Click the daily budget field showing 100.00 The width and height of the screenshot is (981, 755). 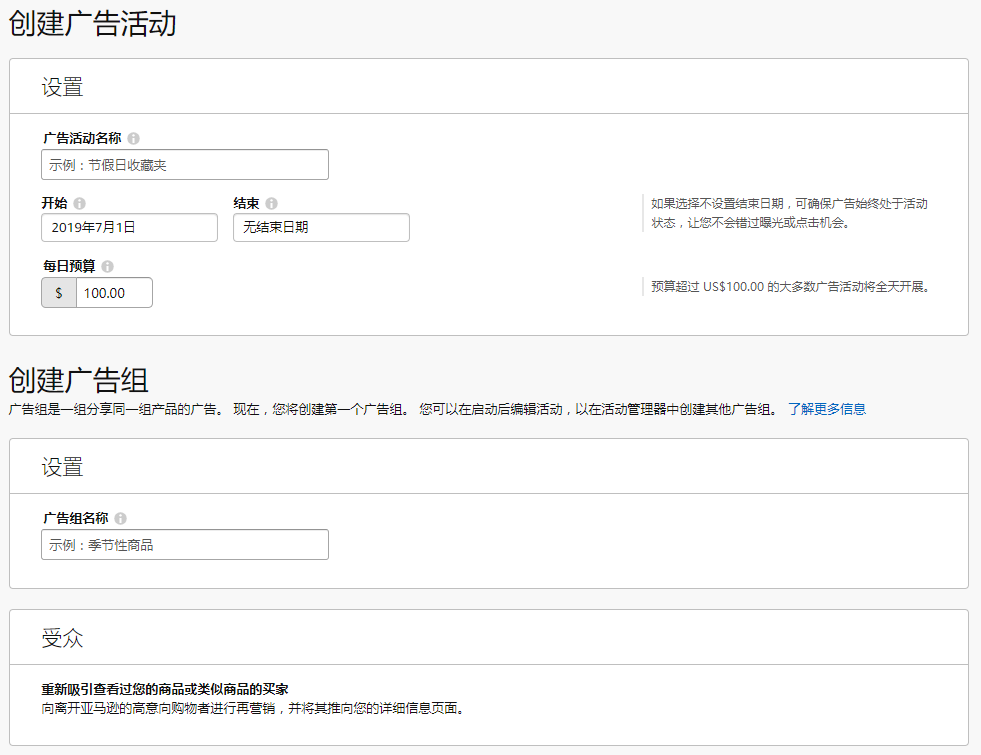click(114, 293)
